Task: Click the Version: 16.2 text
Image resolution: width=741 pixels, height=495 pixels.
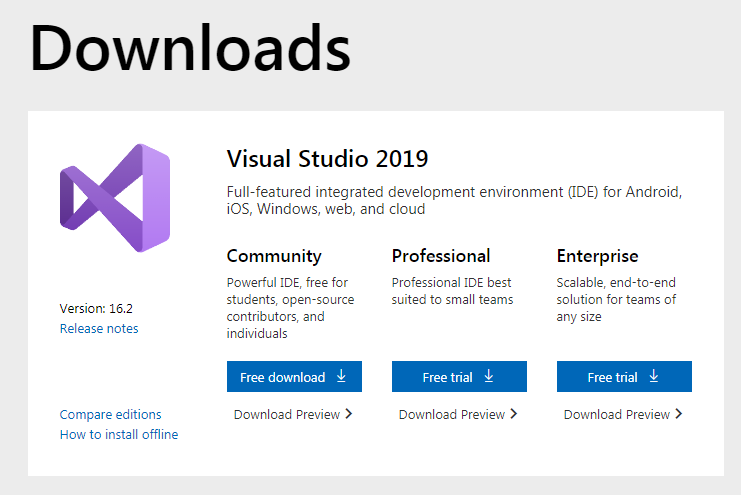Action: 96,309
